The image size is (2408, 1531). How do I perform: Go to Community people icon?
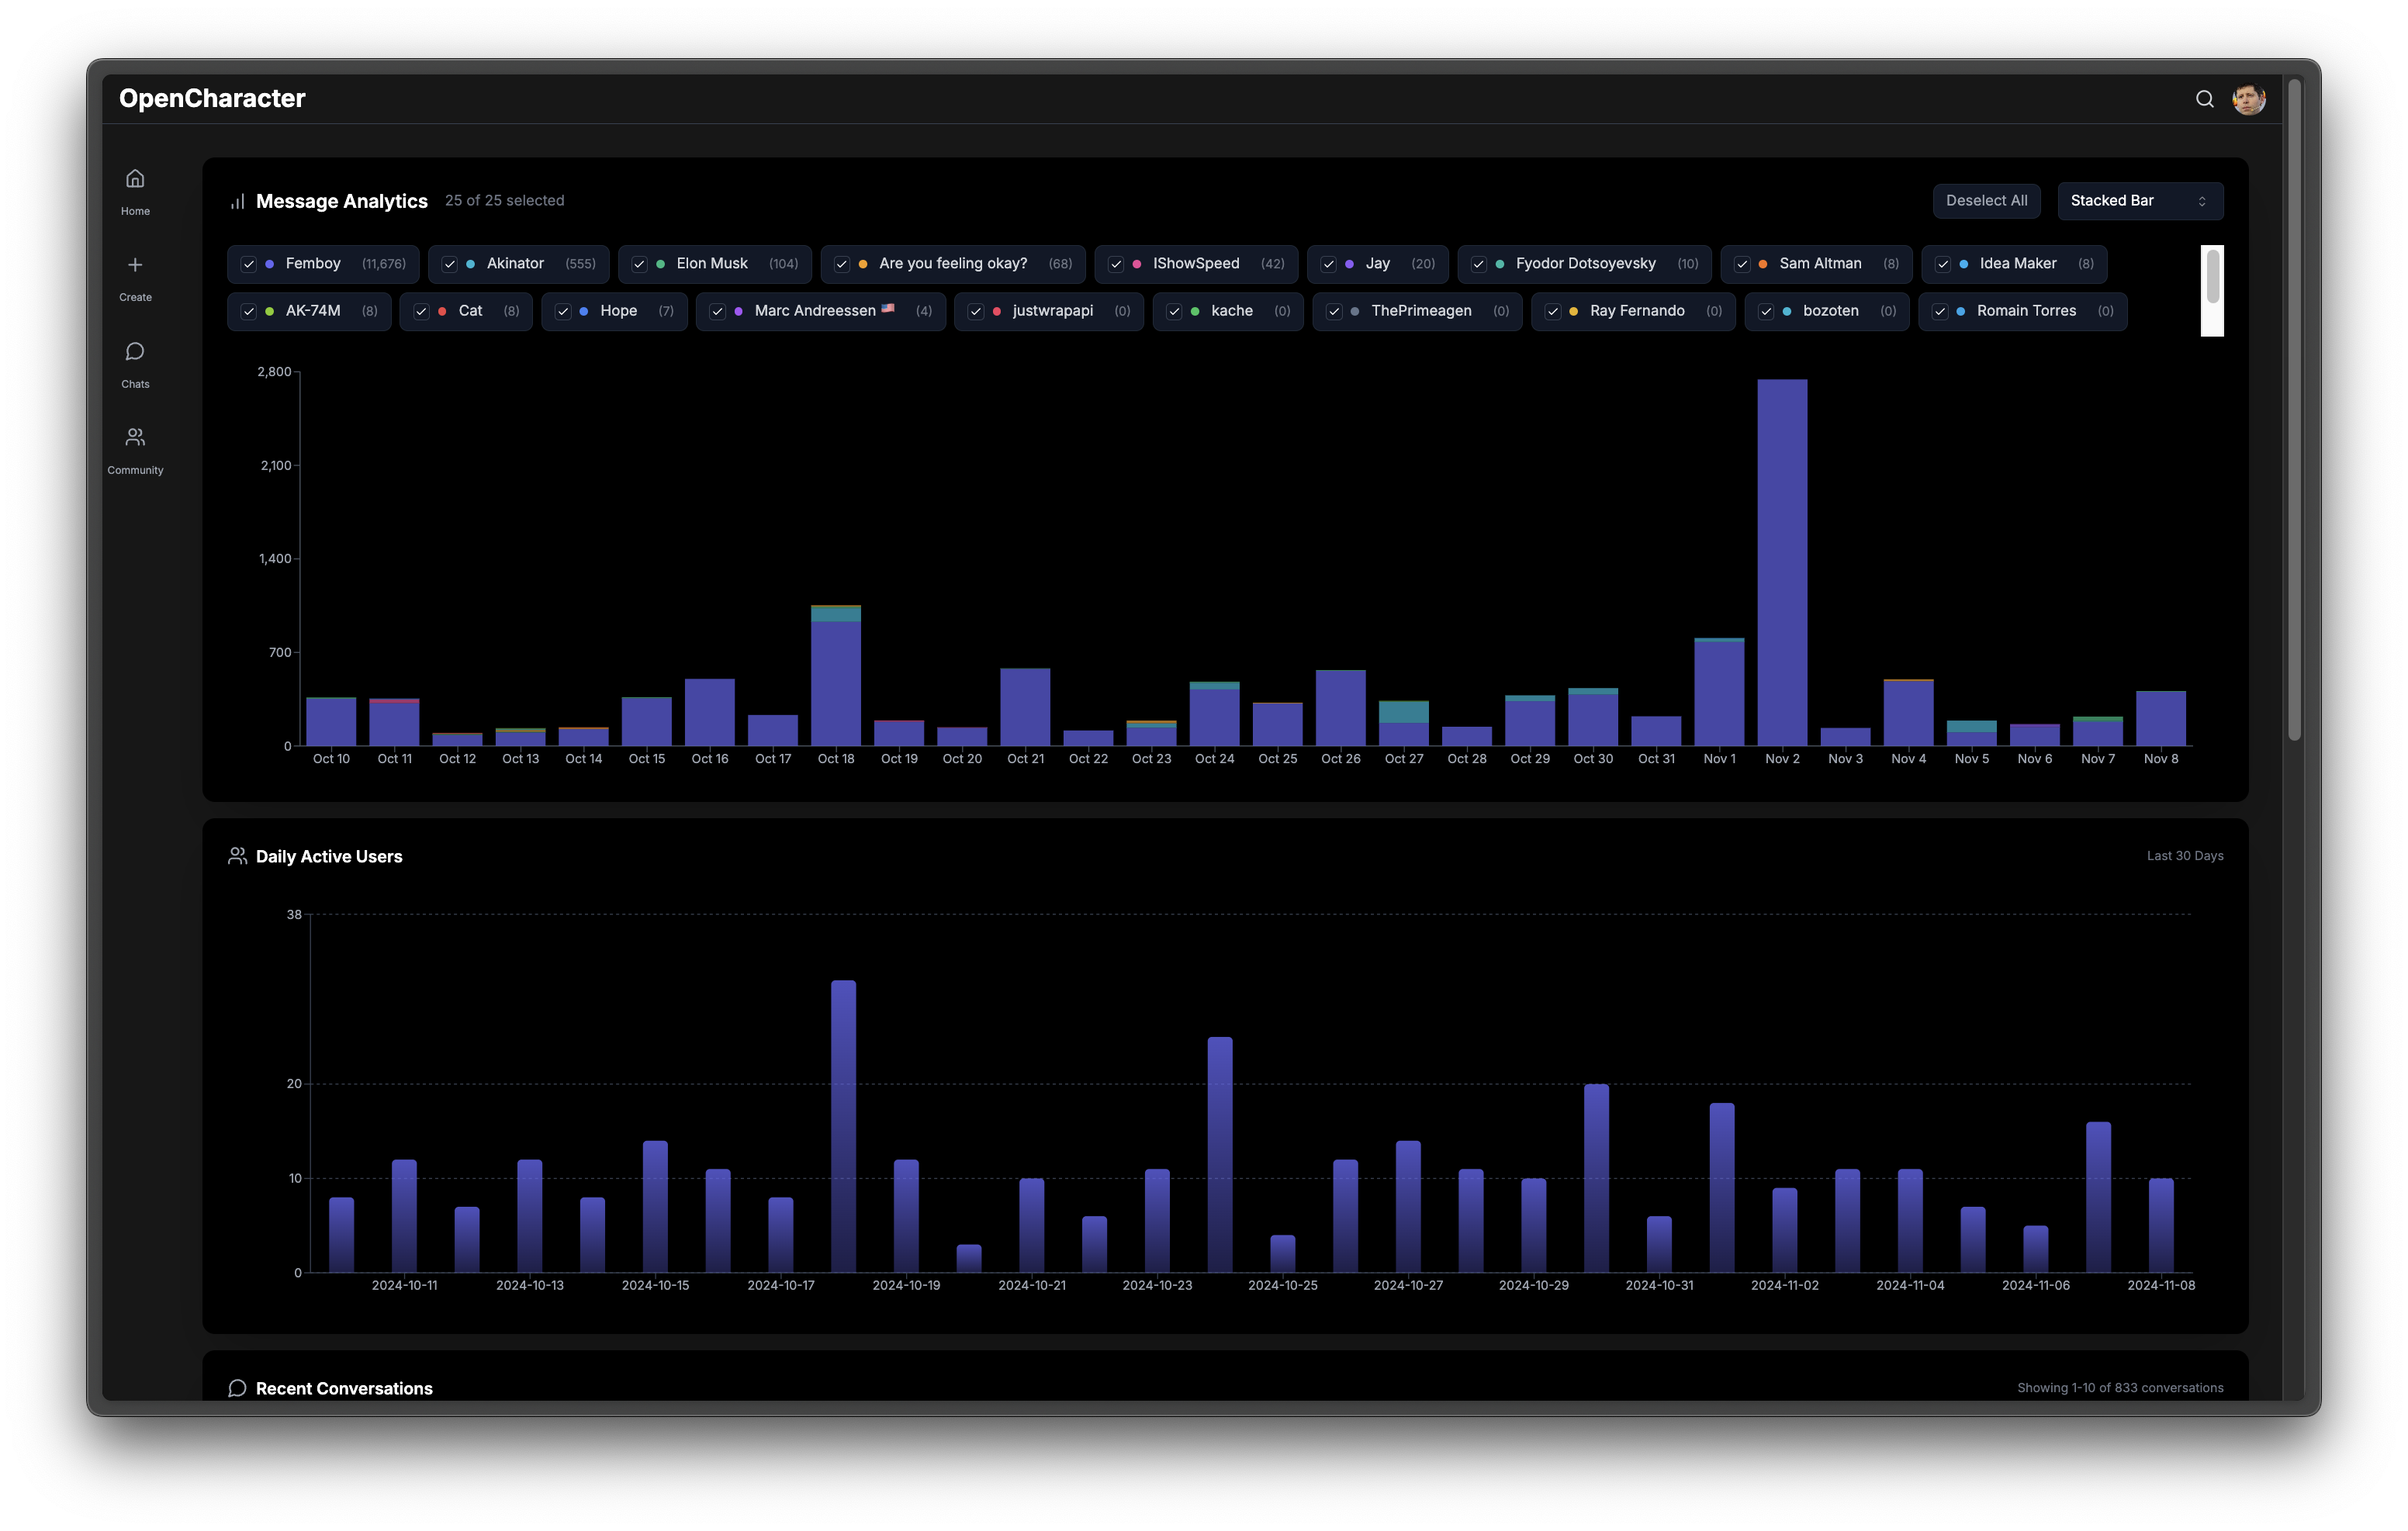(135, 438)
